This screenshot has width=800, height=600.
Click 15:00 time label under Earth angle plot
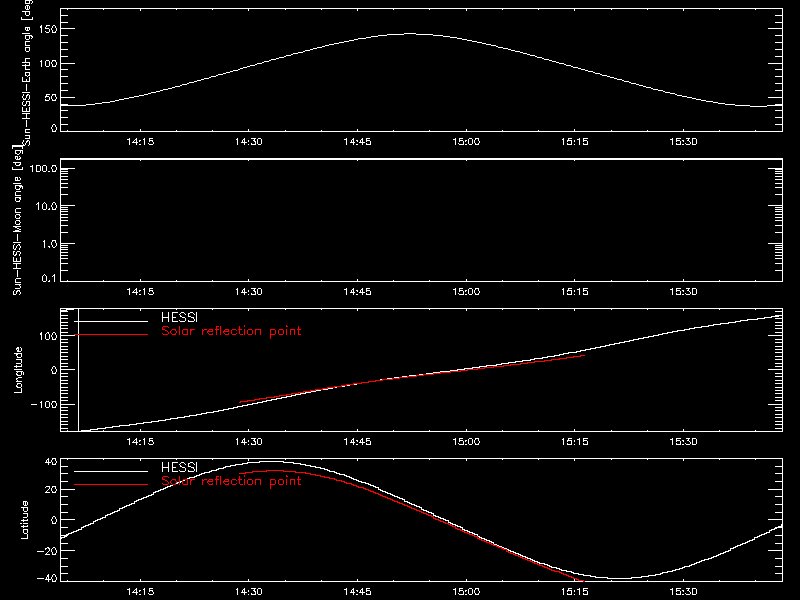click(466, 141)
